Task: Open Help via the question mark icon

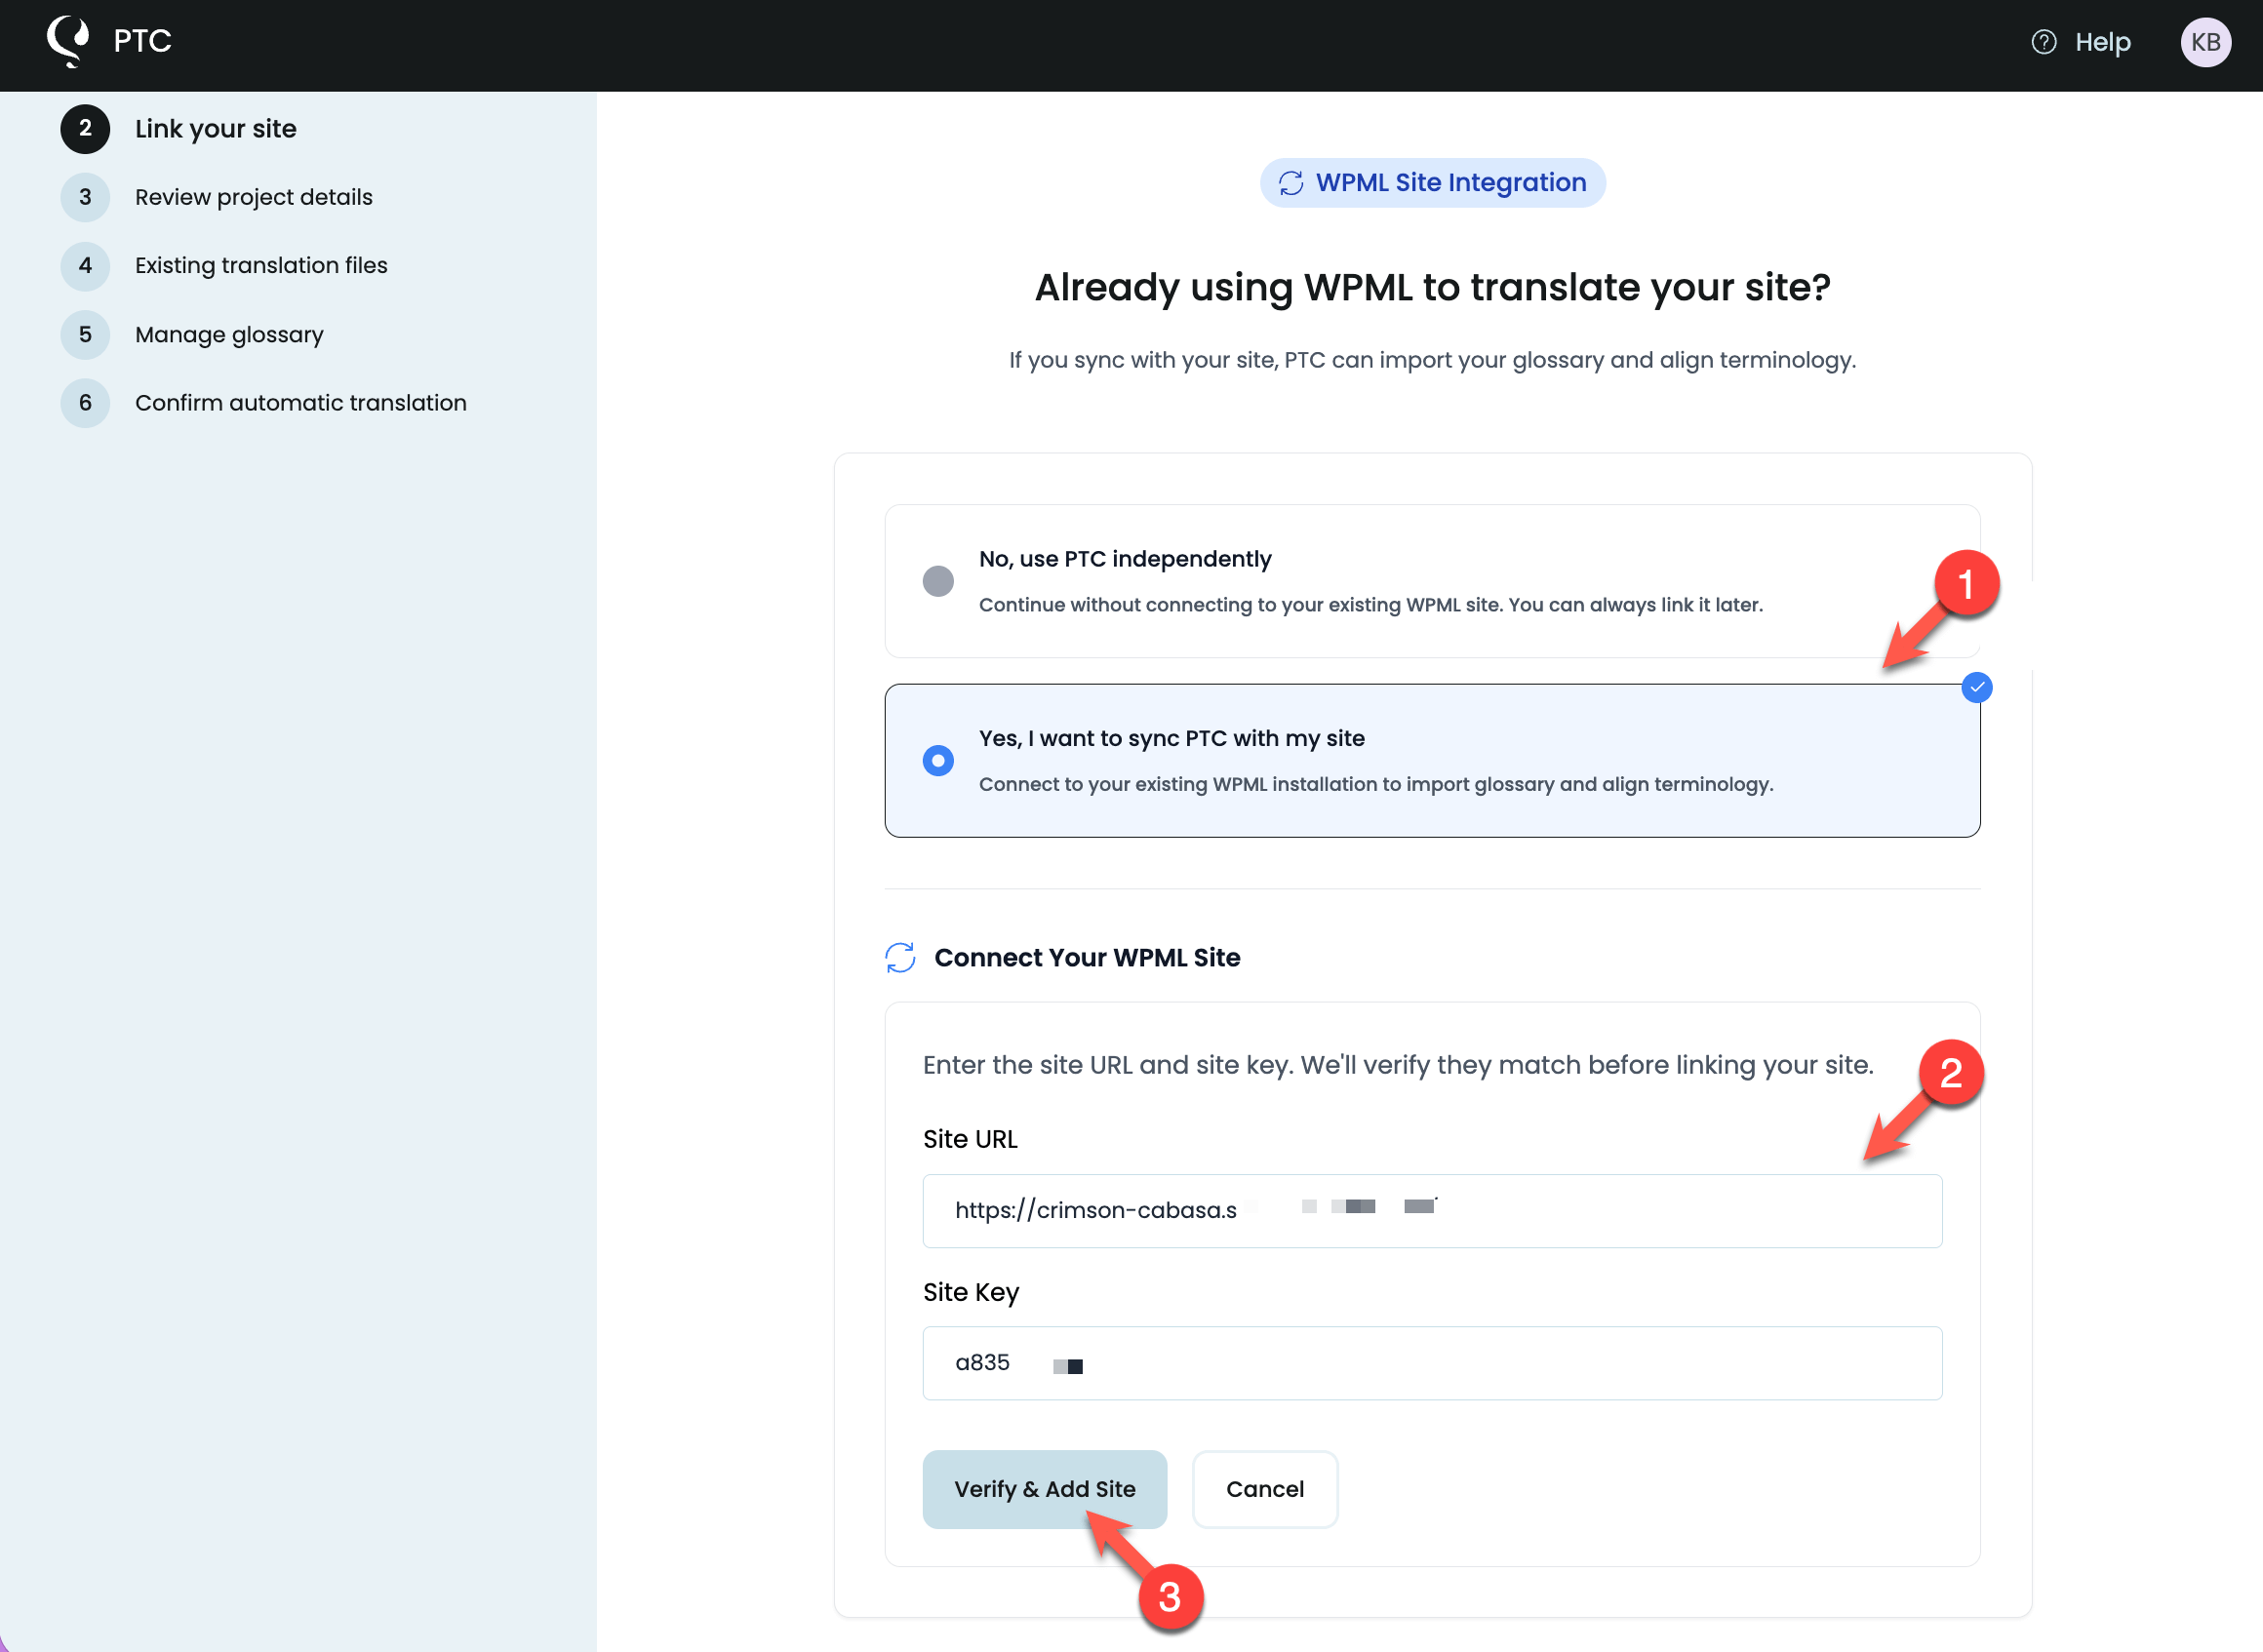Action: pyautogui.click(x=2042, y=42)
